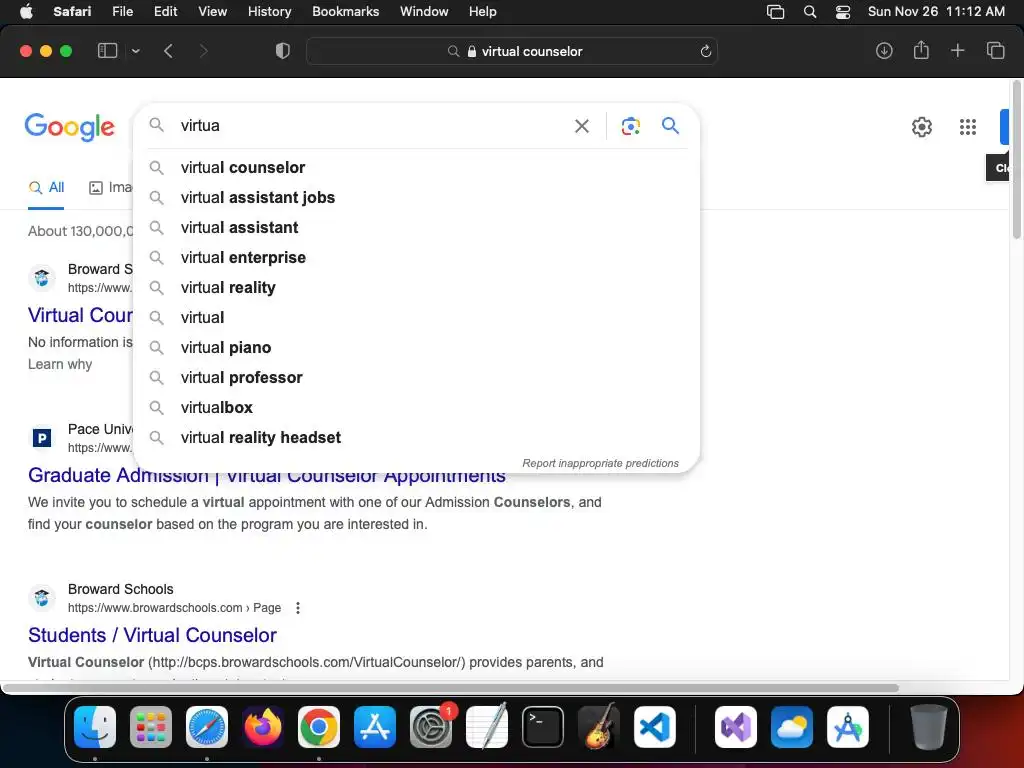Click the vertical page scrollbar
Viewport: 1024px width, 768px height.
pos(1017,159)
